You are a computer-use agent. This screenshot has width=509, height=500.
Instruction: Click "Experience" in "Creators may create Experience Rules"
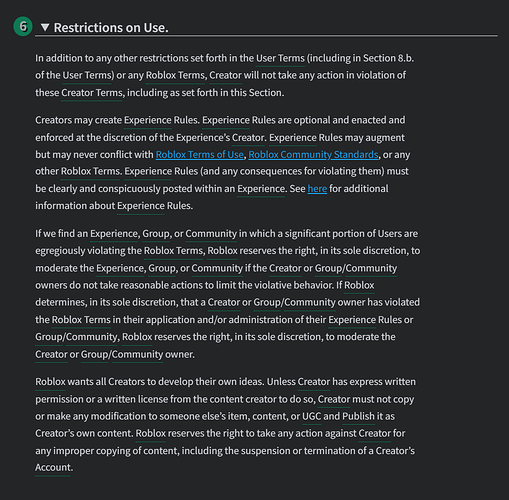pos(148,120)
